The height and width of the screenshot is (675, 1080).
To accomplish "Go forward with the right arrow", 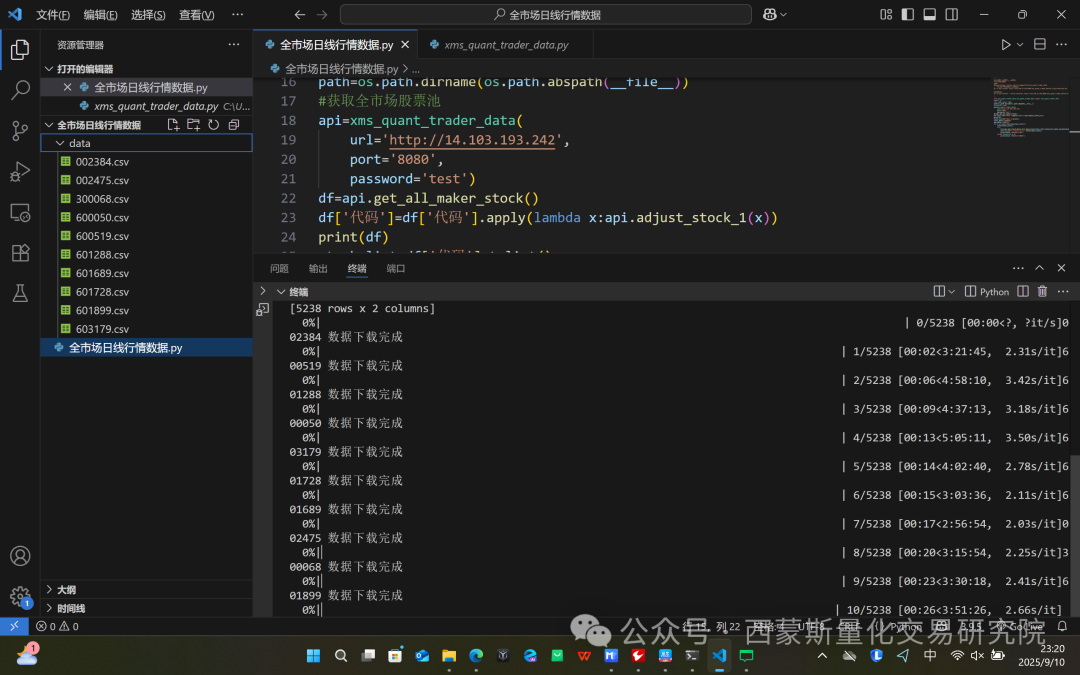I will tap(322, 14).
